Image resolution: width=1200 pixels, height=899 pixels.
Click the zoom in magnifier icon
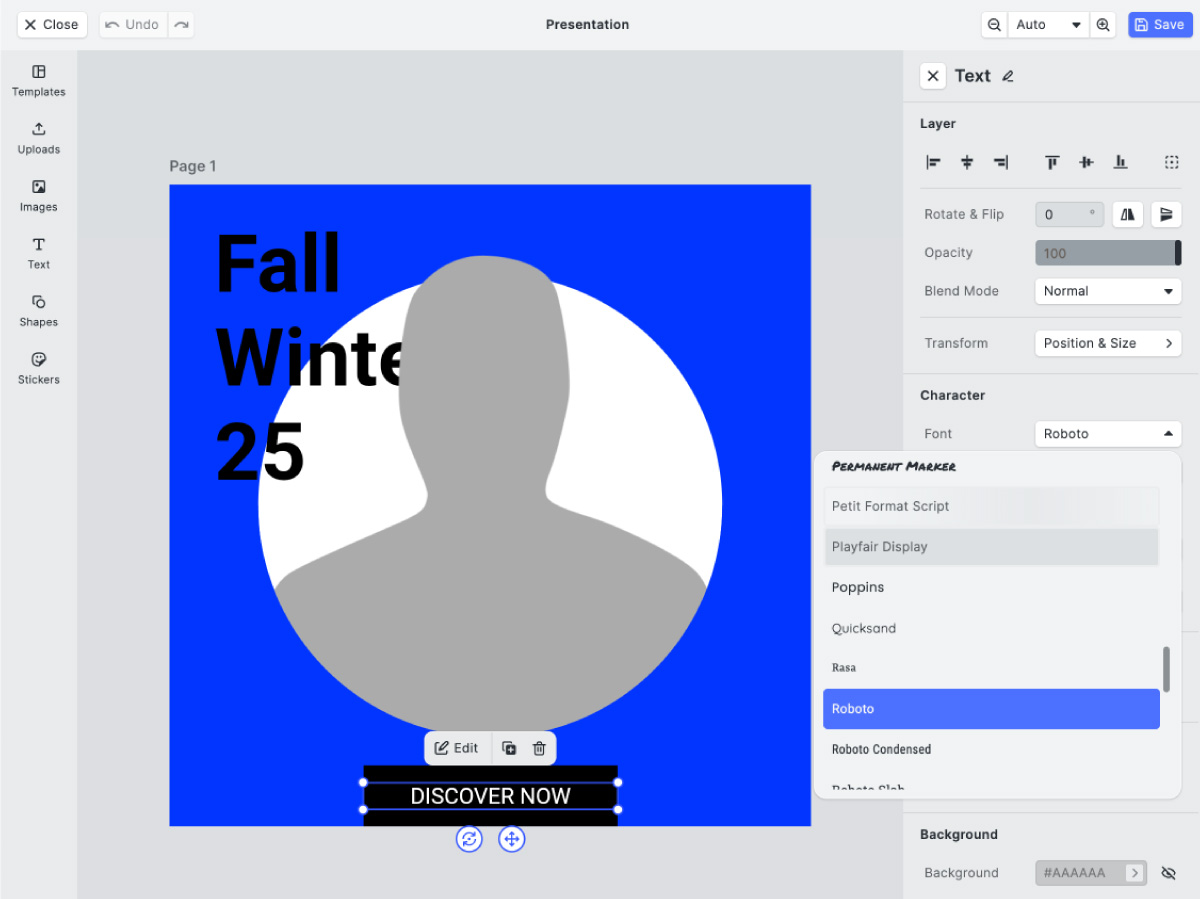1103,25
